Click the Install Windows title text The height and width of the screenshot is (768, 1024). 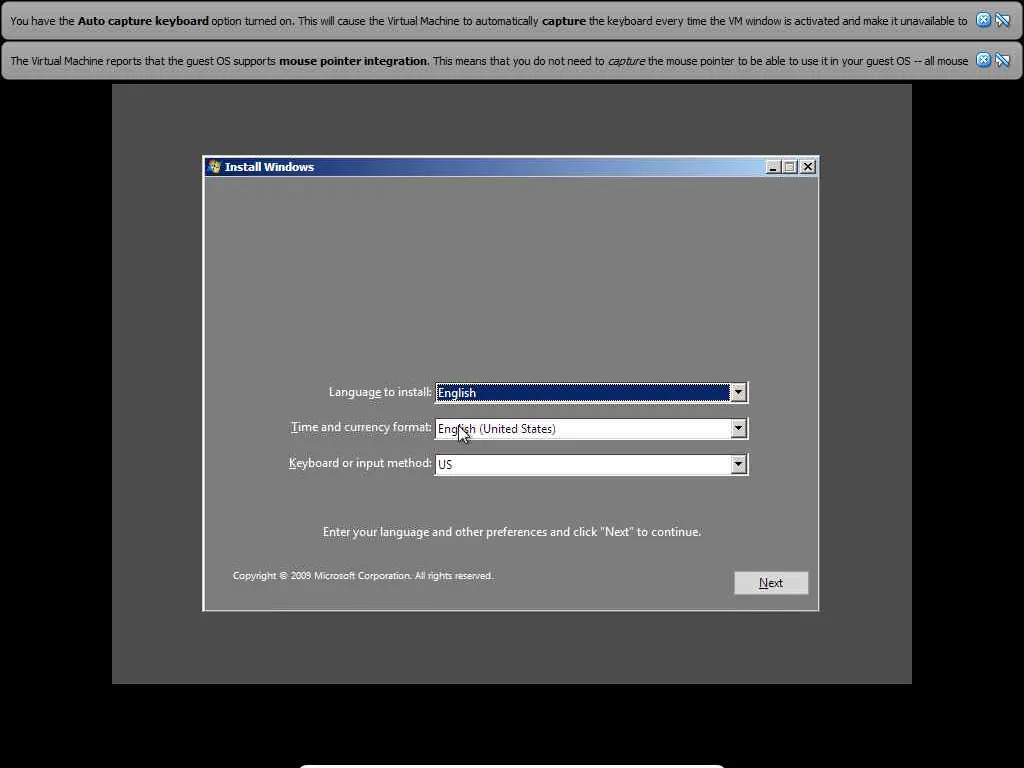[269, 167]
